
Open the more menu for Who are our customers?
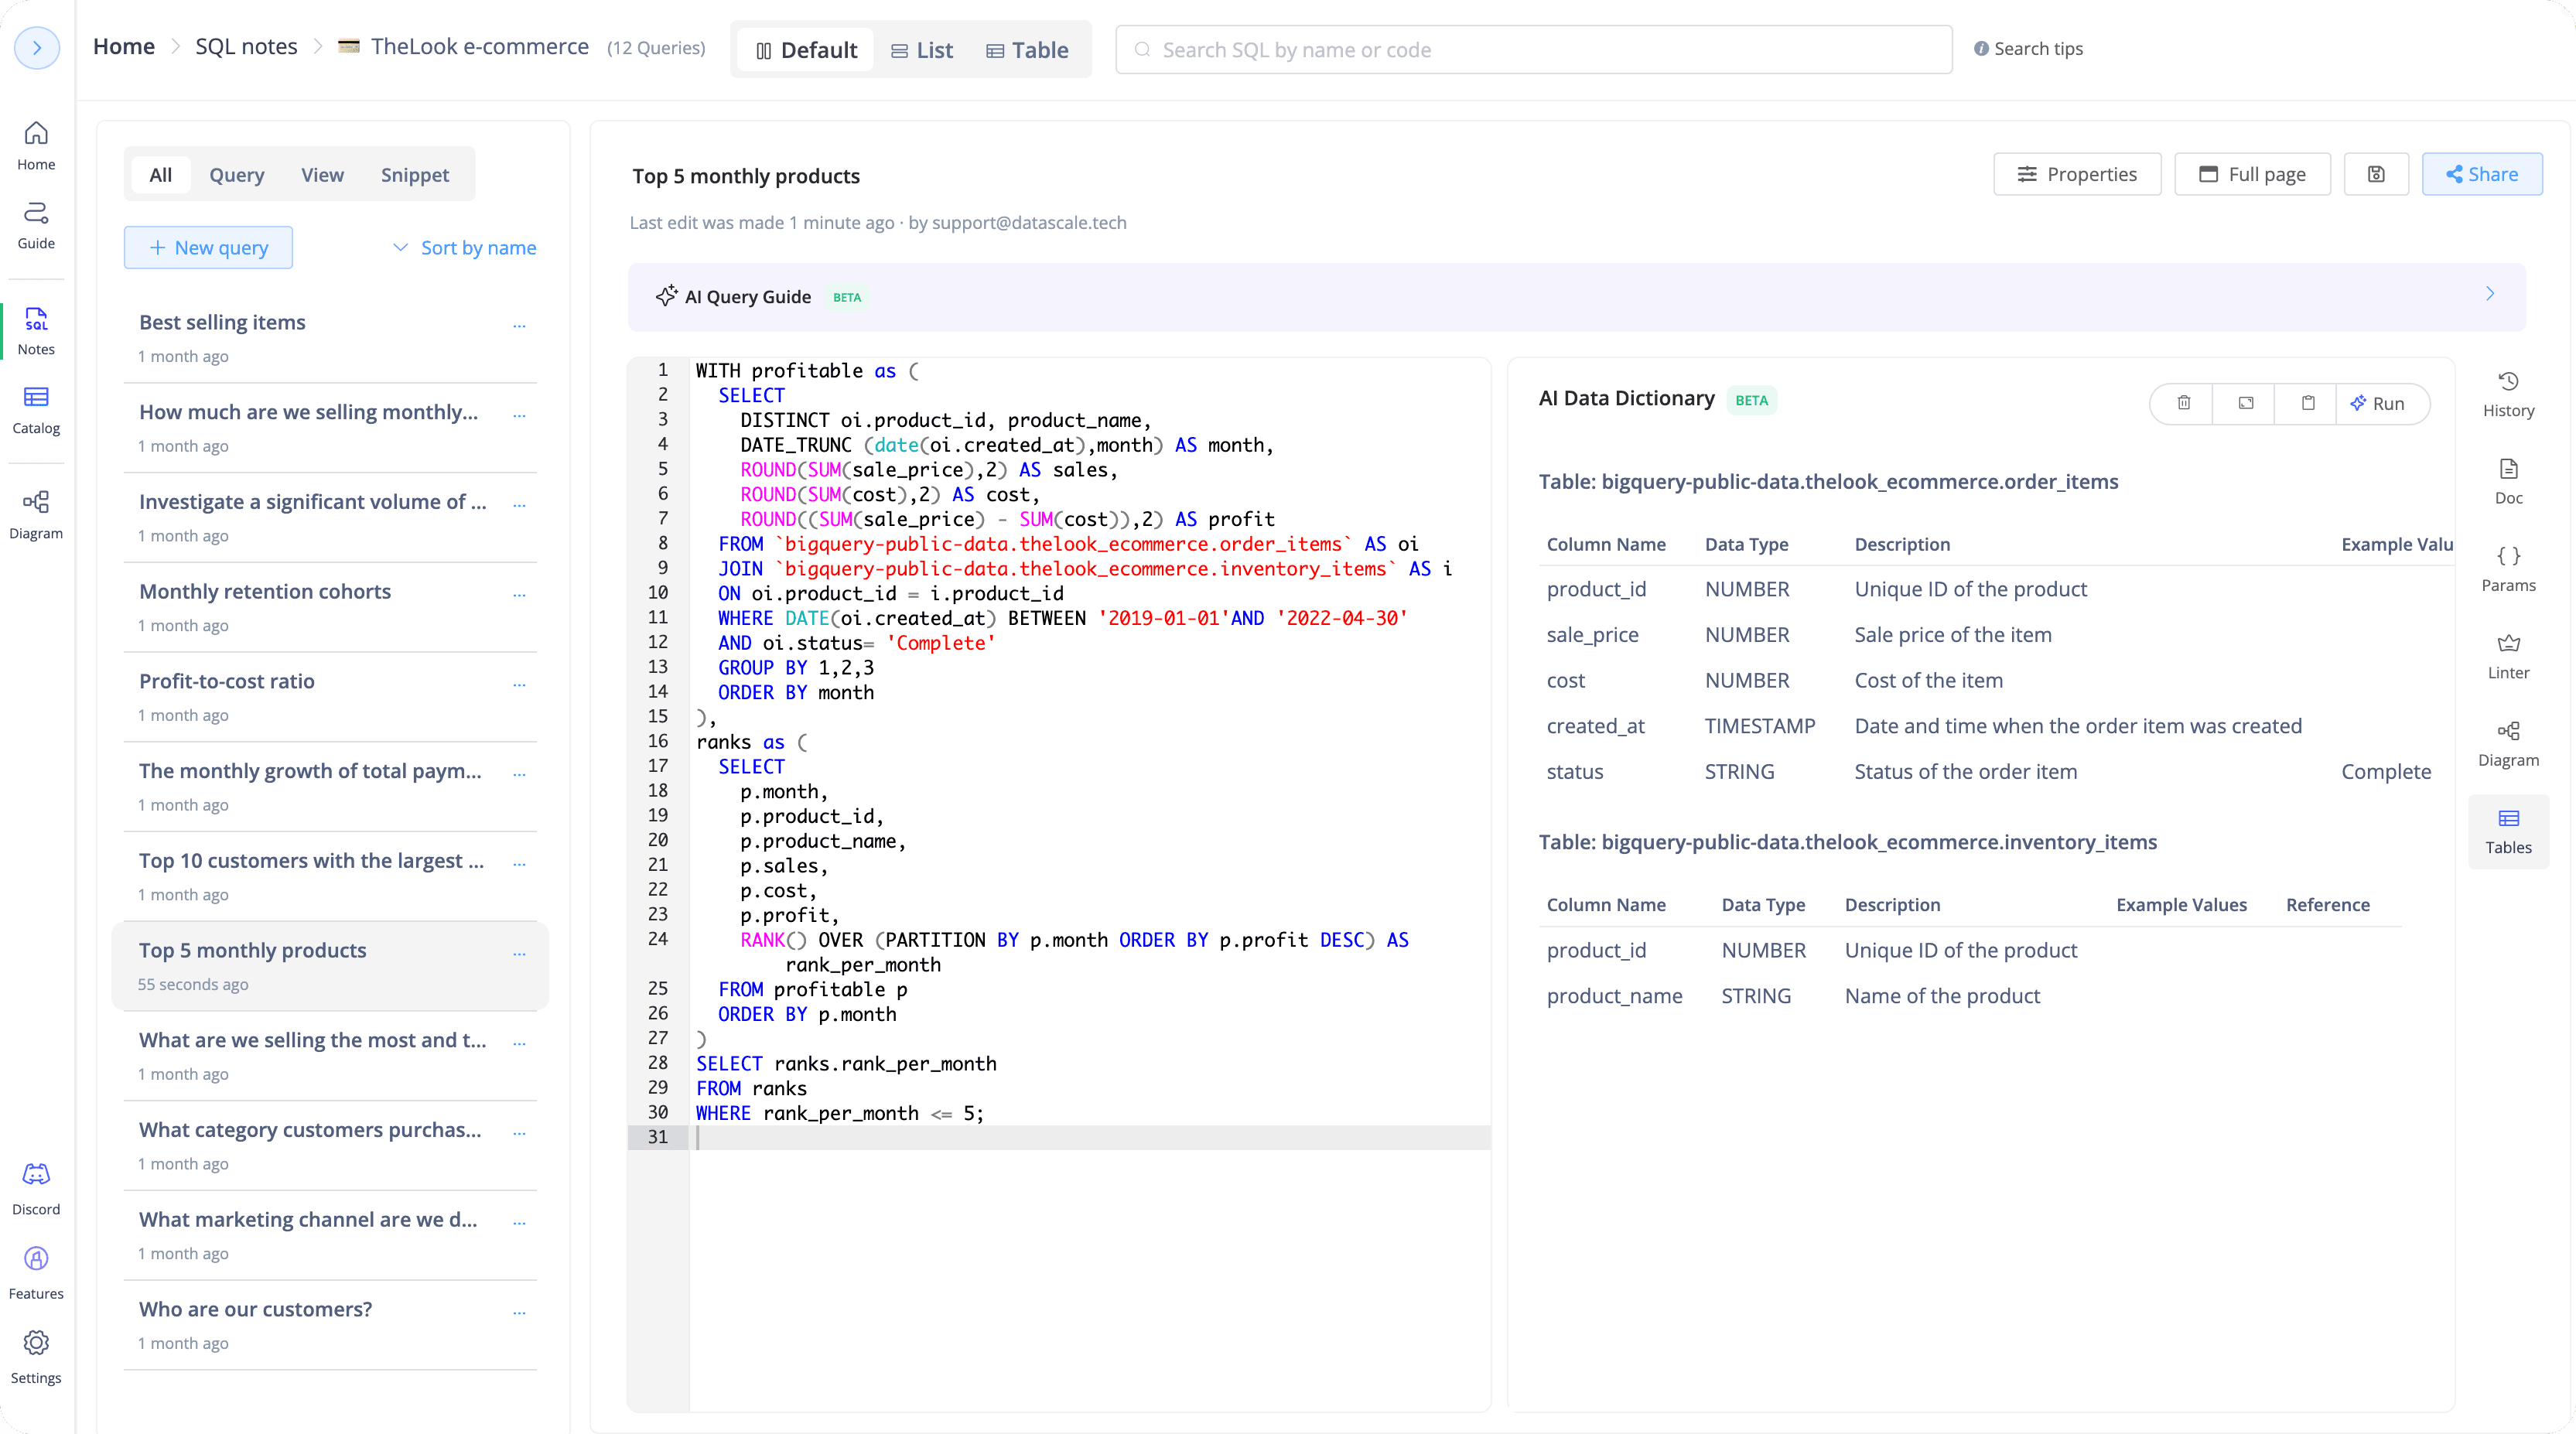[x=519, y=1312]
